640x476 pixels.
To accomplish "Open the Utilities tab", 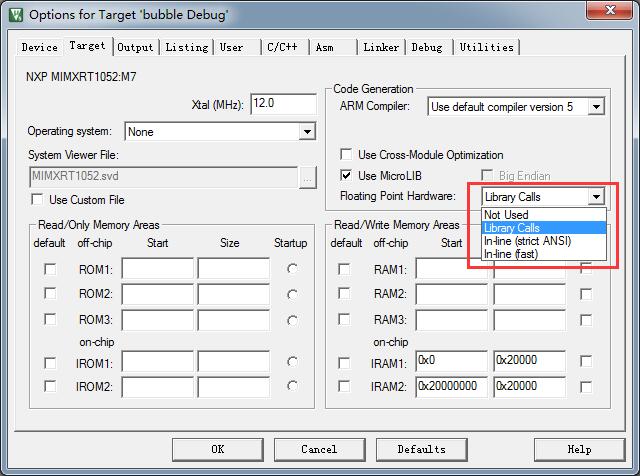I will [x=487, y=47].
